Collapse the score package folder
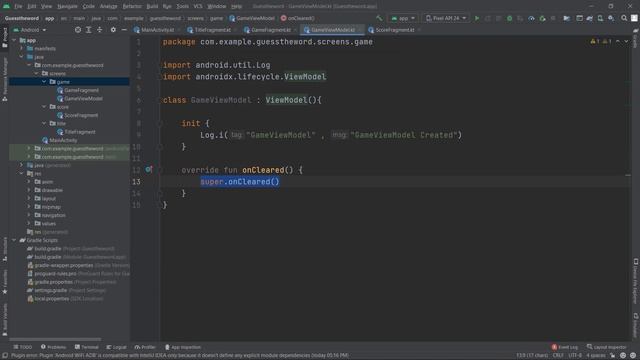Screen dimensions: 640x360 coord(44,107)
